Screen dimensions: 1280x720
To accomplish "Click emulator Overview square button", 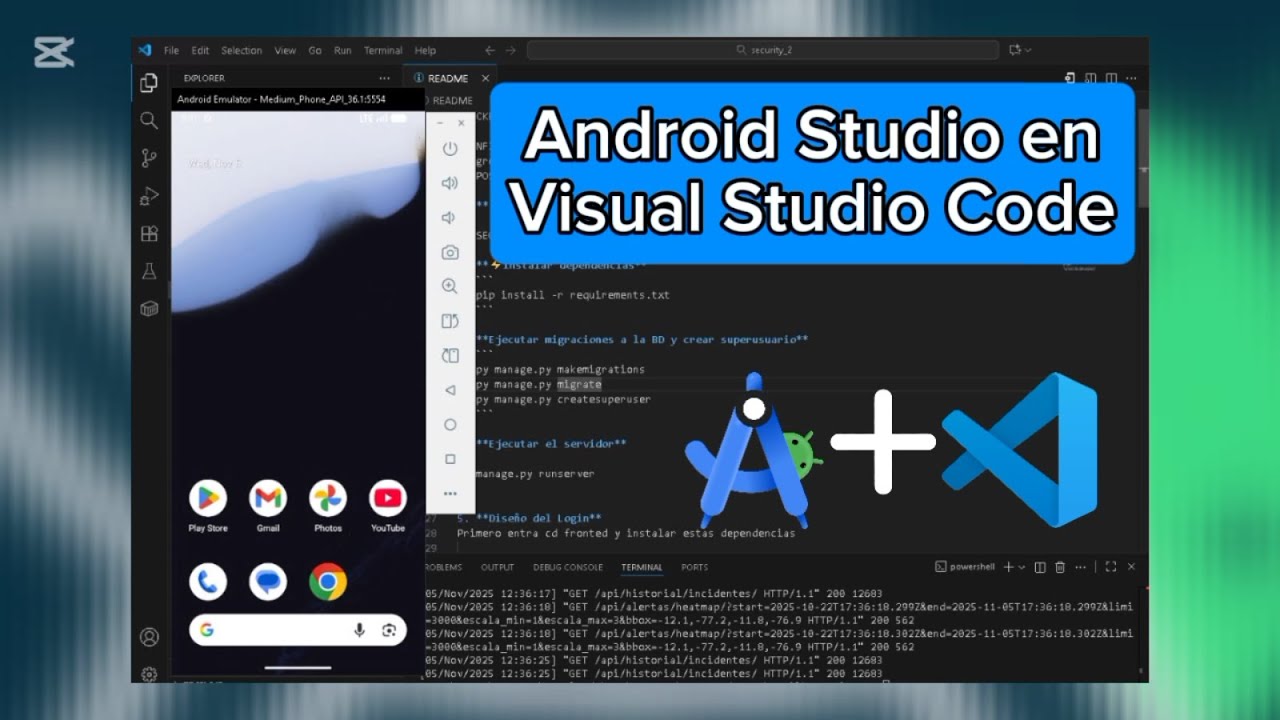I will click(450, 459).
